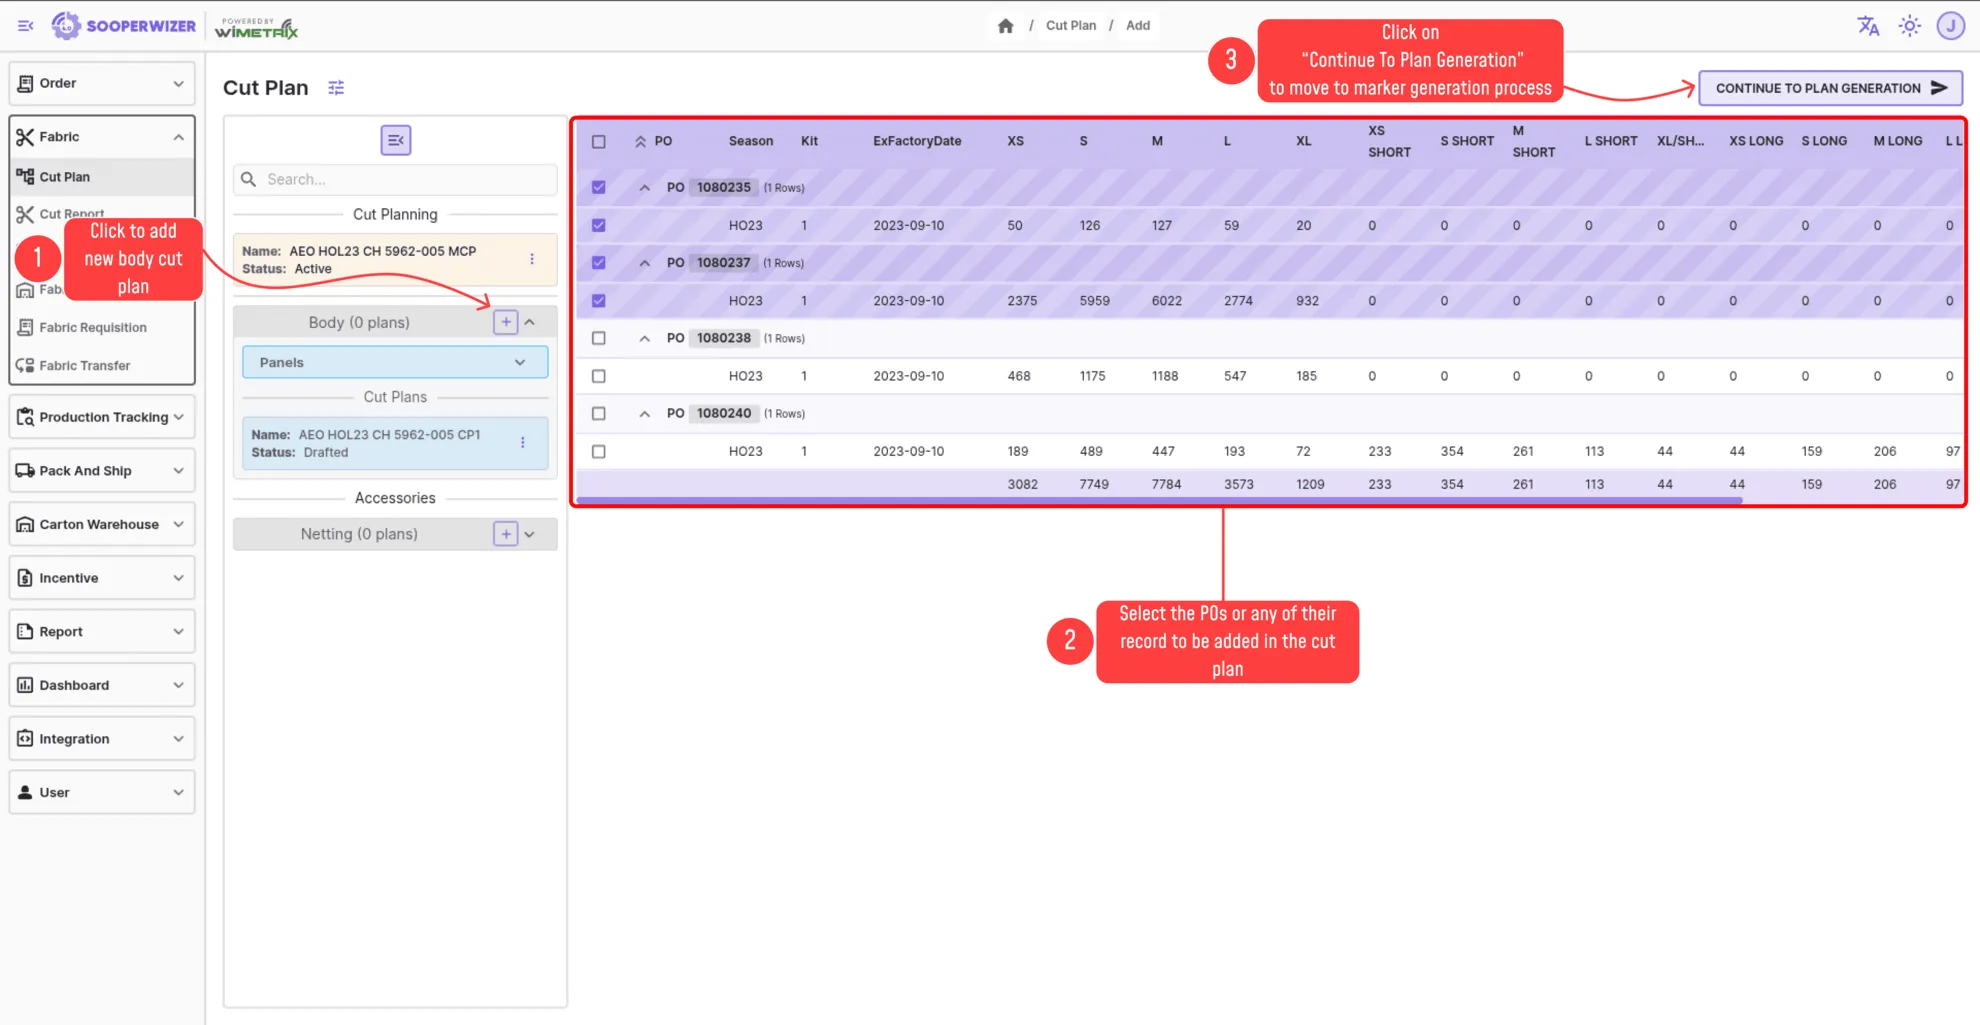Collapse the main navigation sidebar

tap(25, 25)
